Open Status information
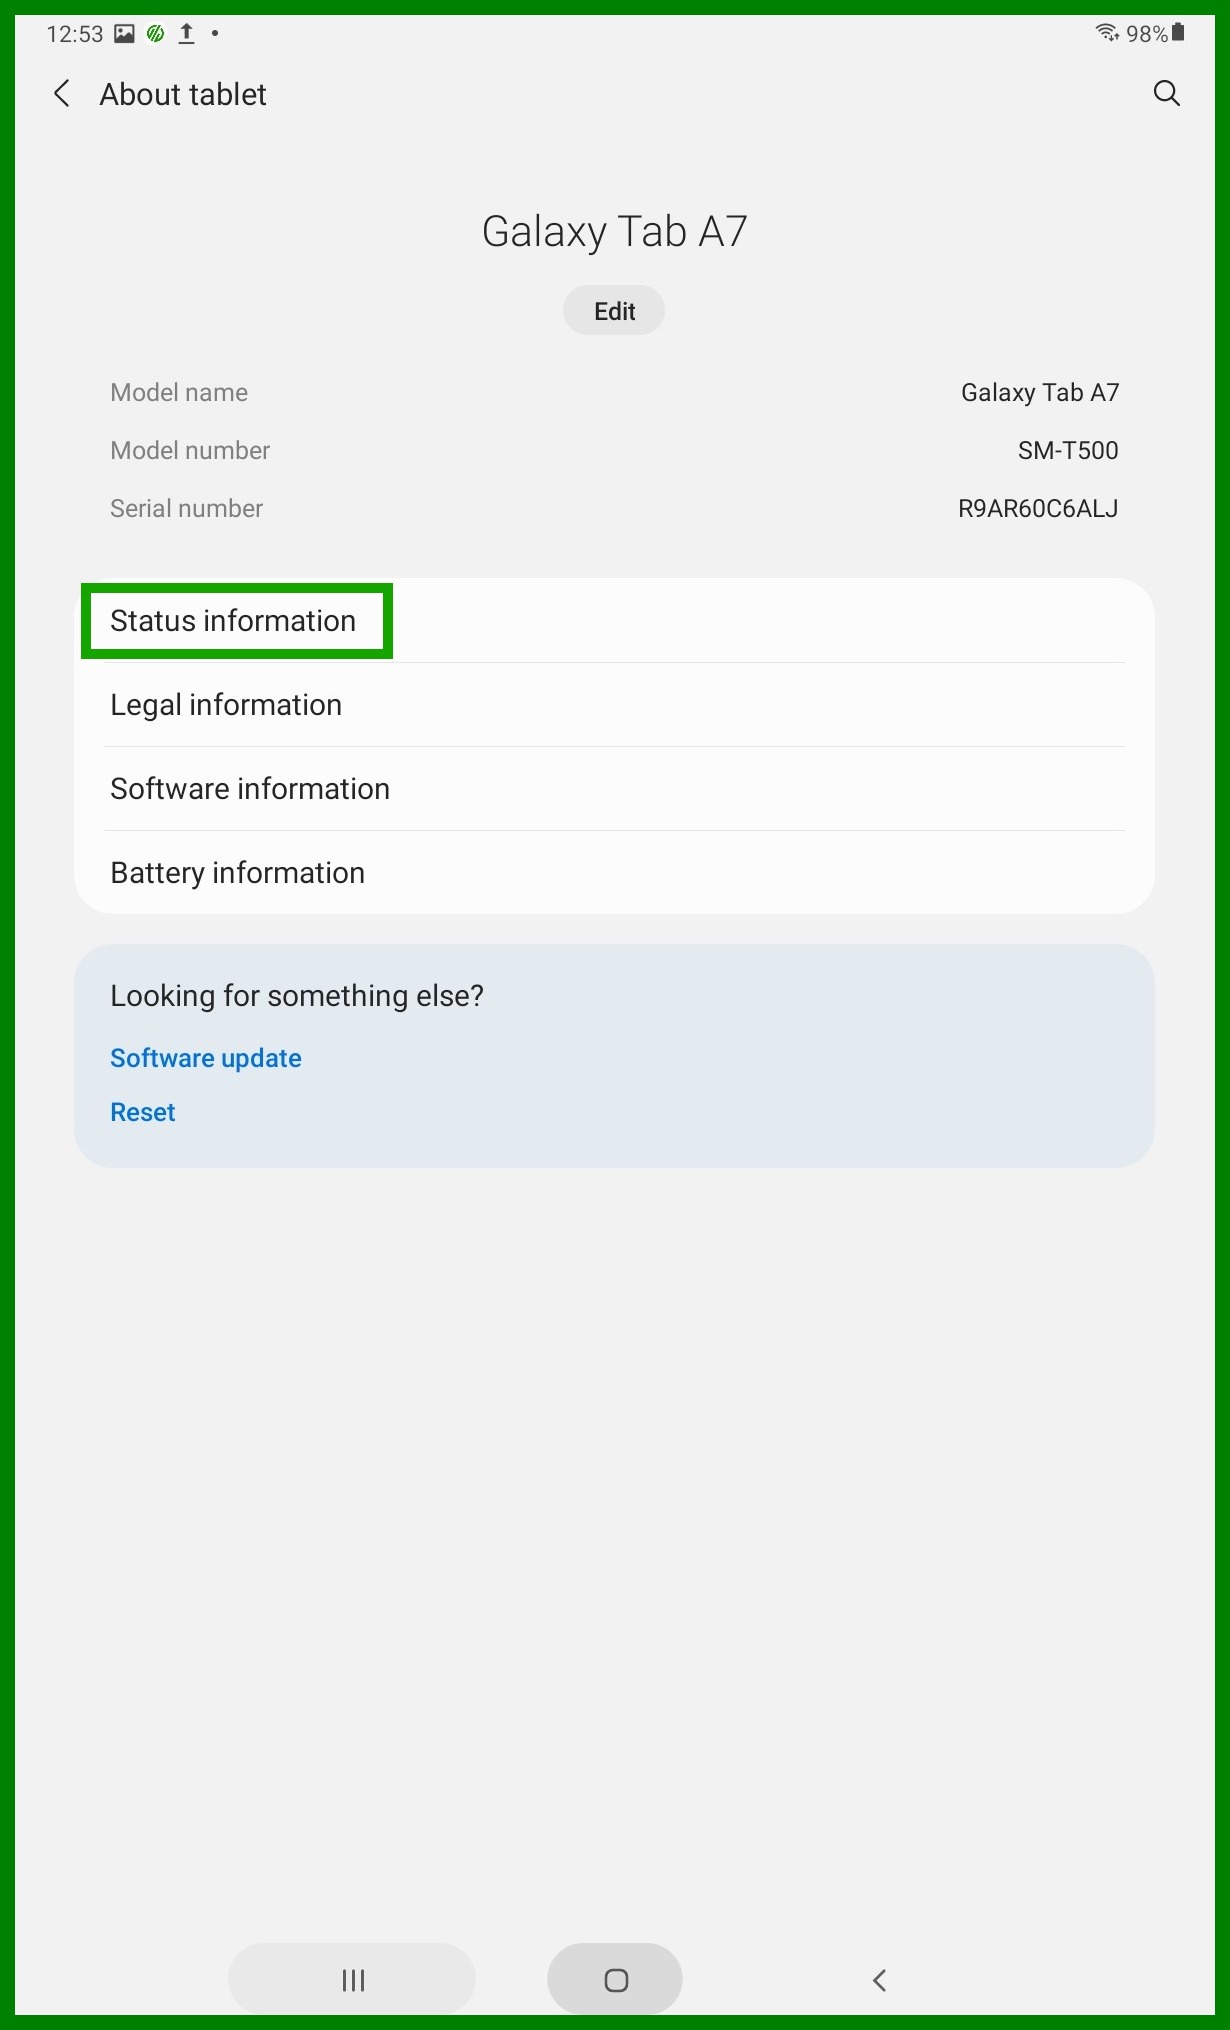This screenshot has width=1230, height=2030. [x=614, y=620]
